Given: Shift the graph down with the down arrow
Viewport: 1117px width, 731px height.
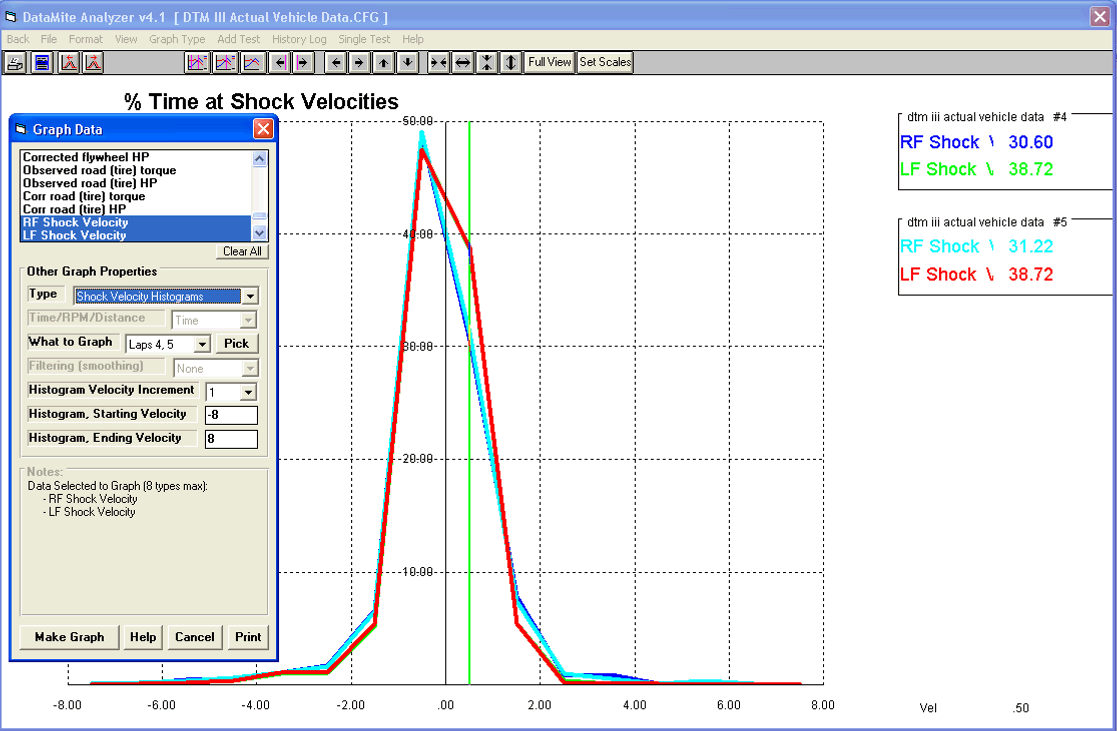Looking at the screenshot, I should (x=407, y=63).
